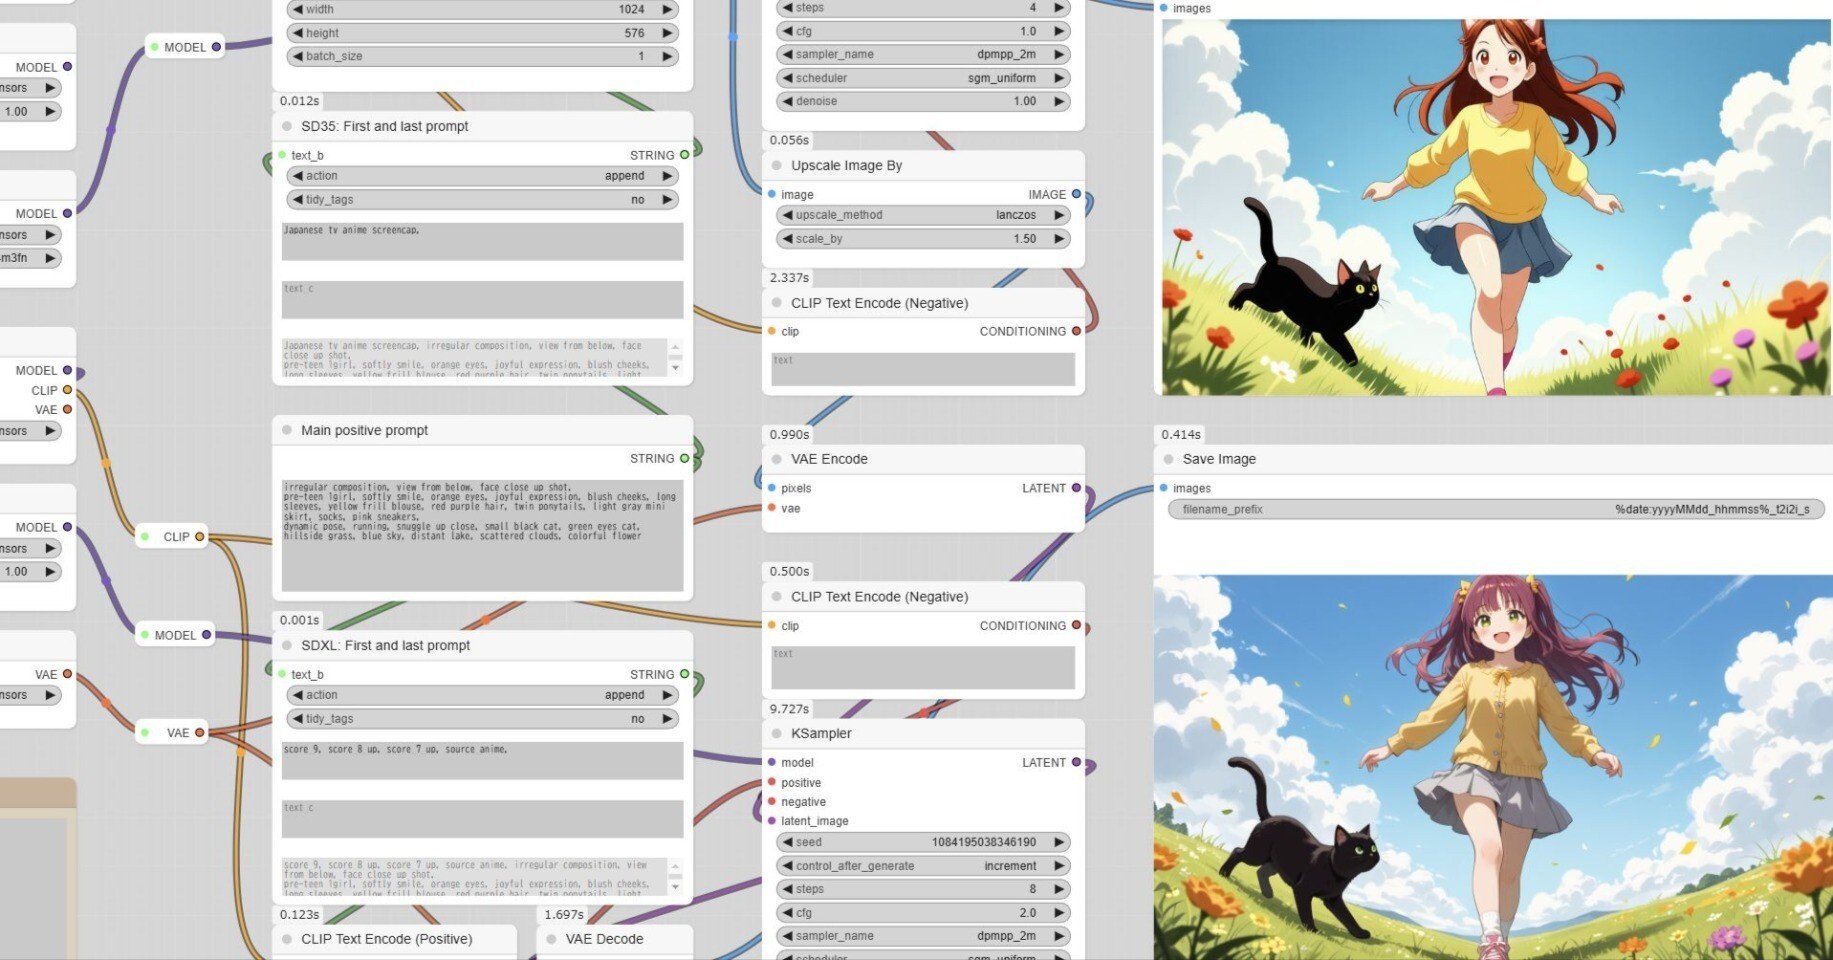This screenshot has height=960, width=1833.
Task: Collapse the SD35: First and last prompt node
Action: [x=287, y=126]
